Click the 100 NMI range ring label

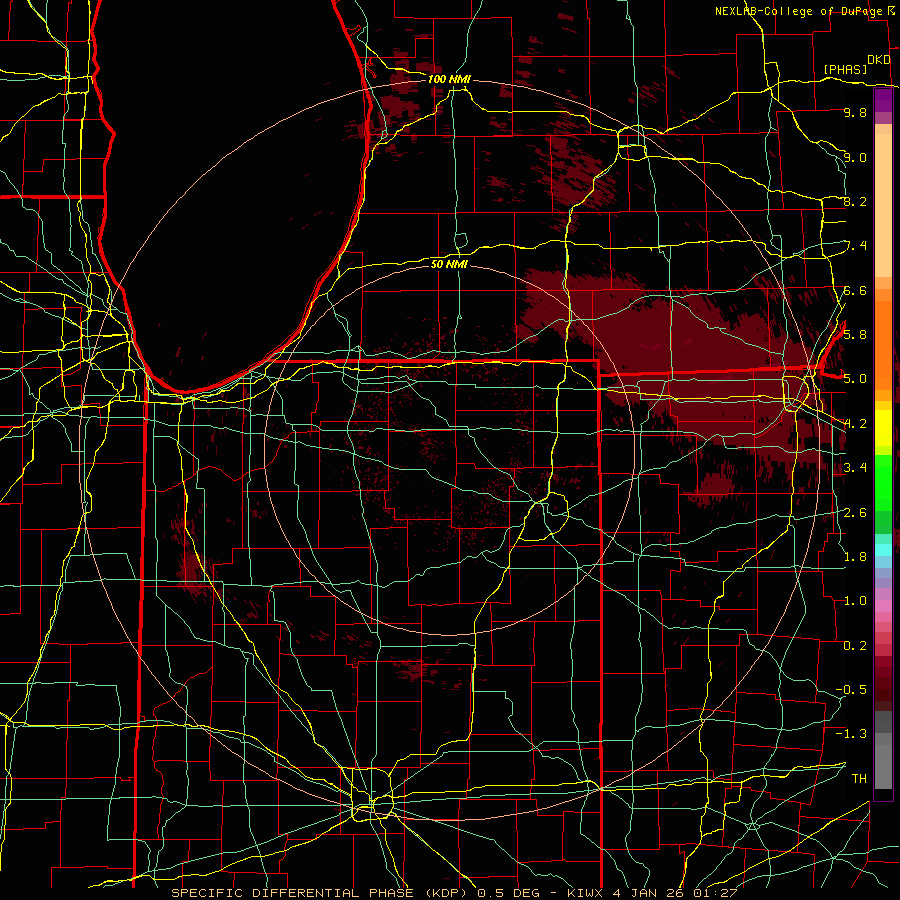click(449, 79)
